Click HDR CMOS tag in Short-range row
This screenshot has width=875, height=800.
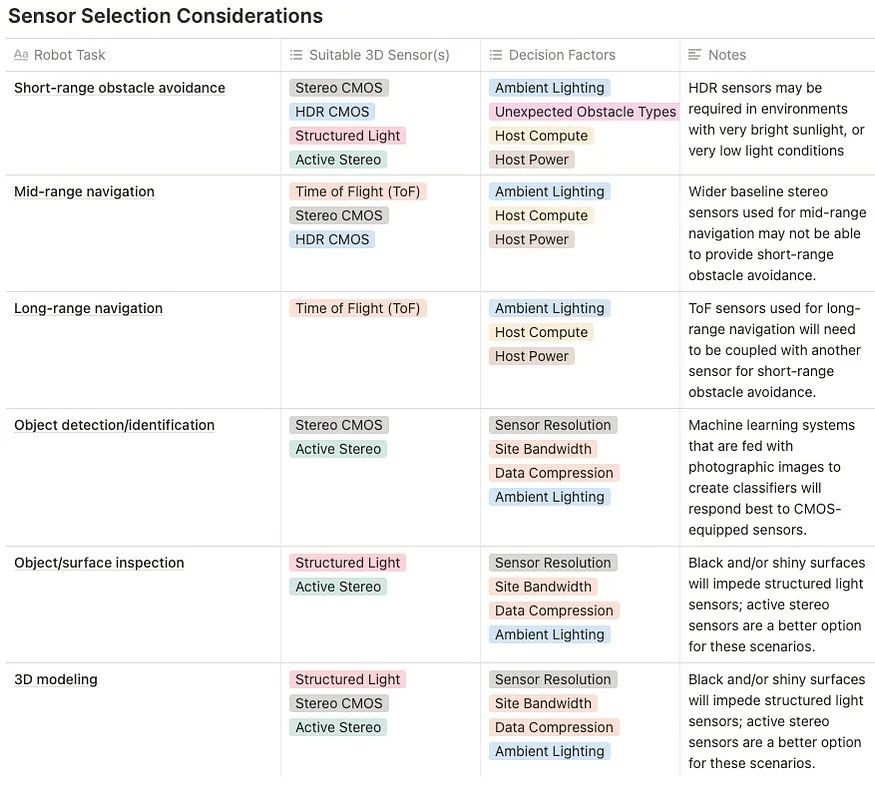(x=332, y=112)
